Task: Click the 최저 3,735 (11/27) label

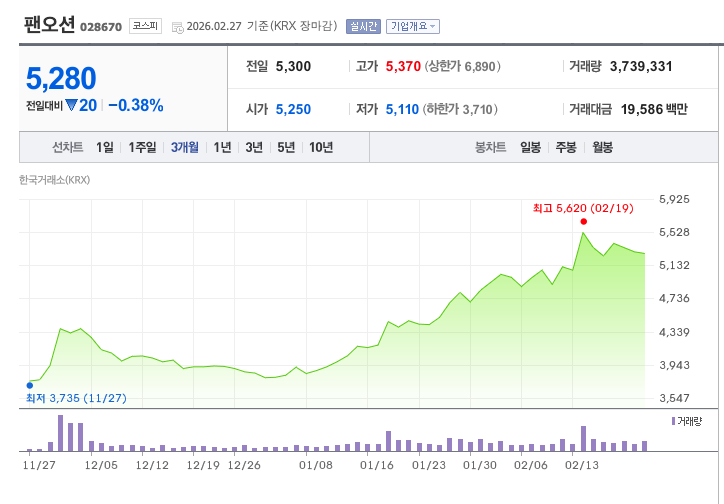Action: [x=76, y=398]
